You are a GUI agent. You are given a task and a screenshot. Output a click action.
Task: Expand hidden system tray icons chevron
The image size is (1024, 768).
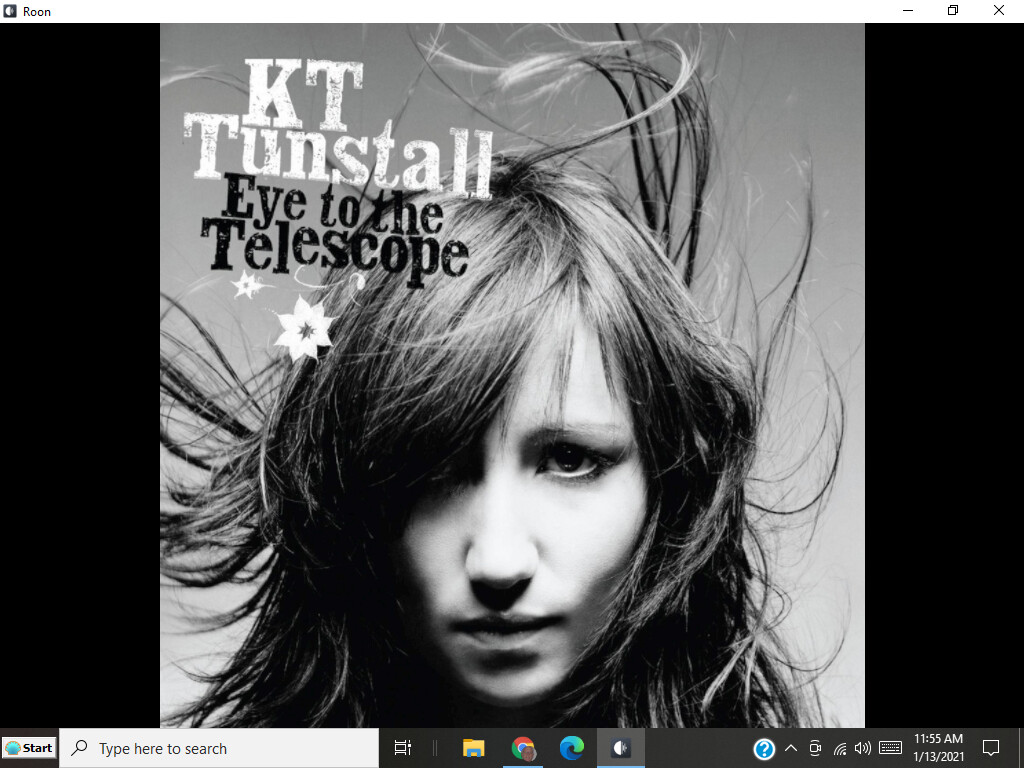[x=790, y=748]
